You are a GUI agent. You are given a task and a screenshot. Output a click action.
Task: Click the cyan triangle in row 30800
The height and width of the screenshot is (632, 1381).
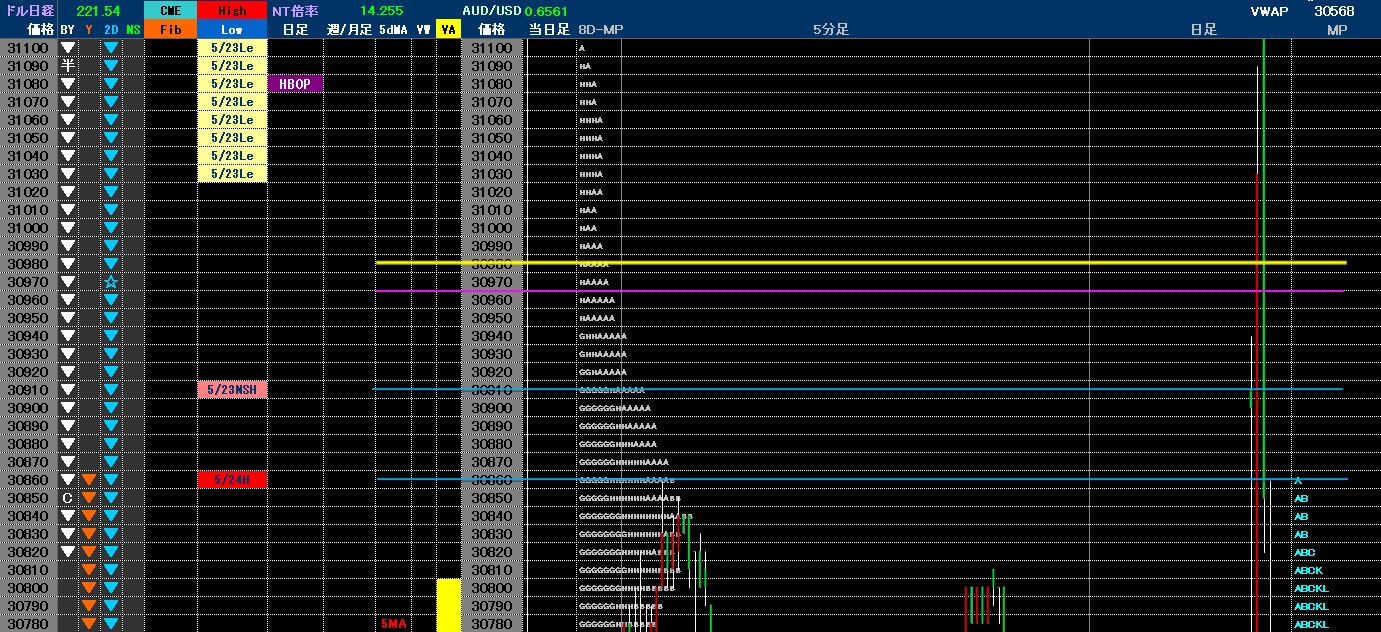(111, 588)
